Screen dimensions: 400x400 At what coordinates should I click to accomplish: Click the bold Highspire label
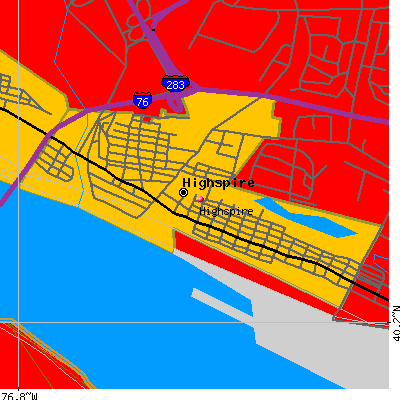218,183
